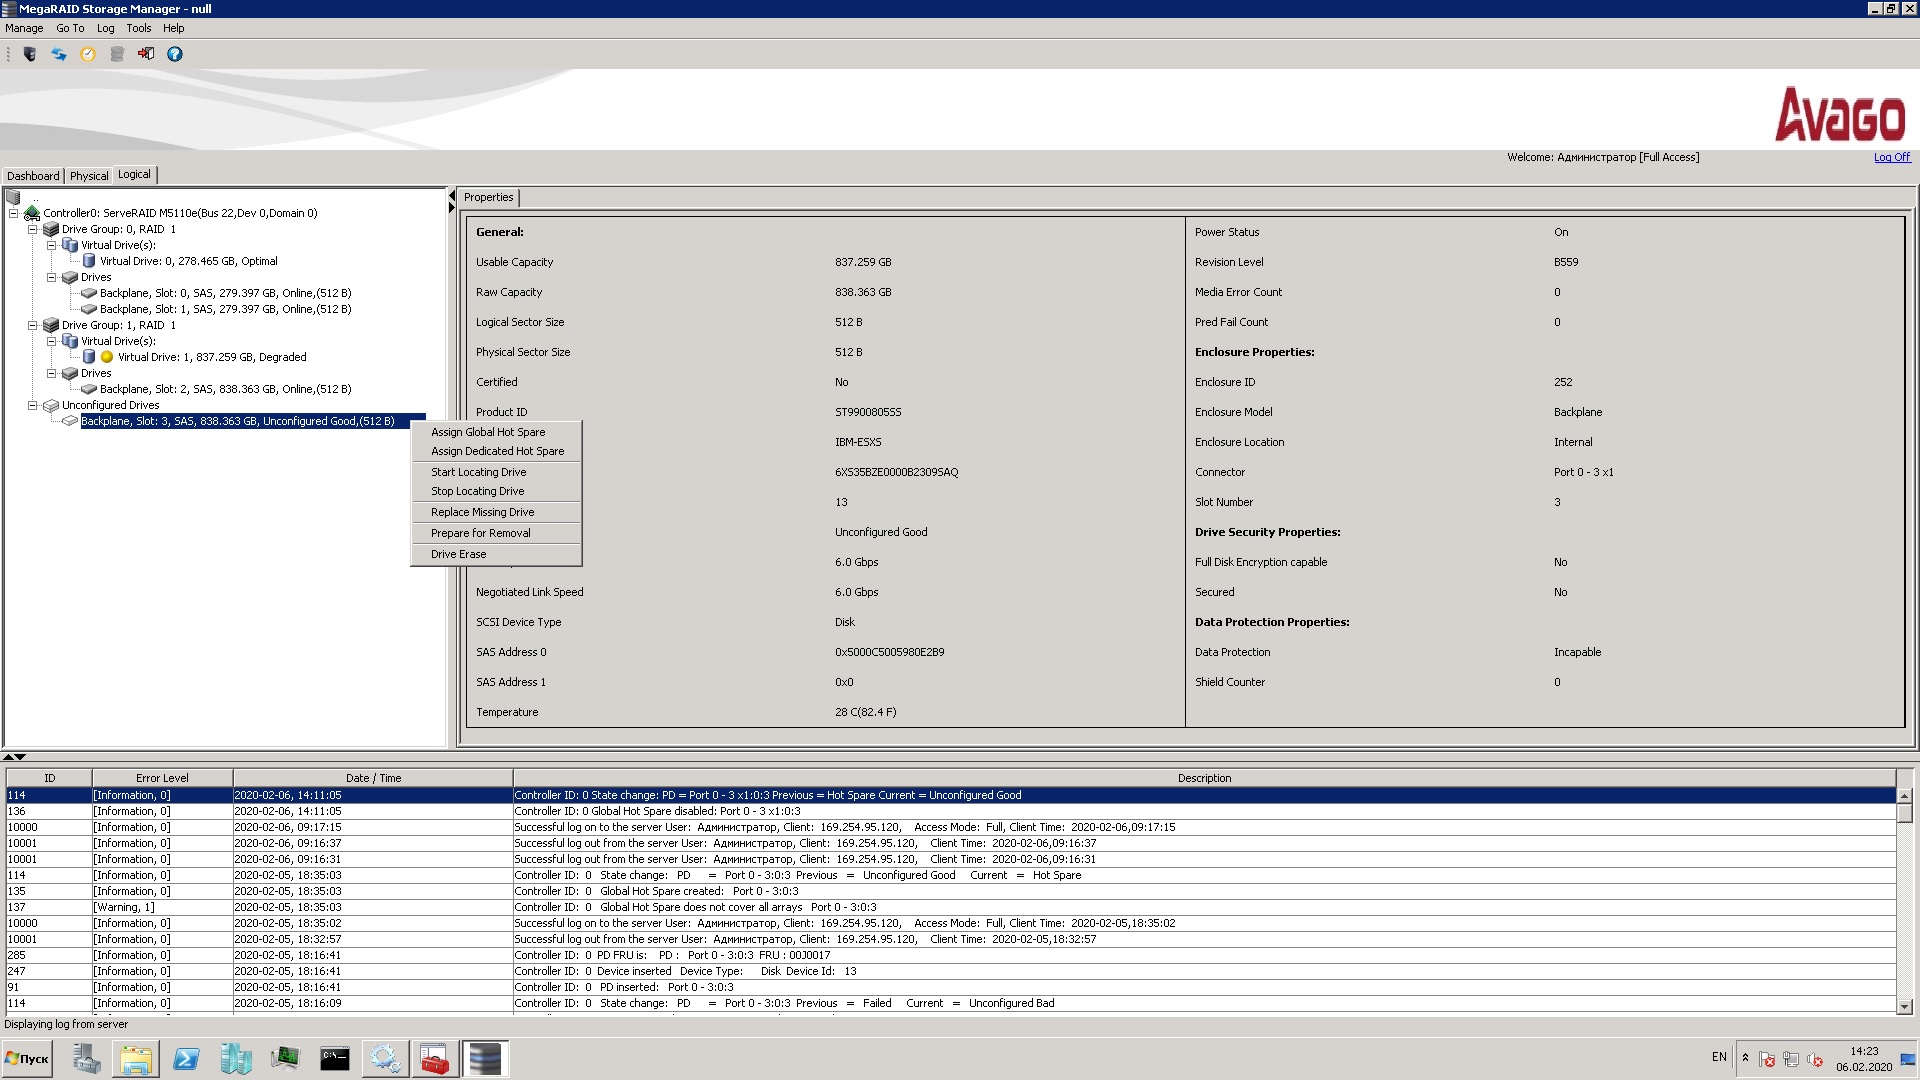Open PowerShell from the taskbar
This screenshot has height=1080, width=1920.
(186, 1059)
